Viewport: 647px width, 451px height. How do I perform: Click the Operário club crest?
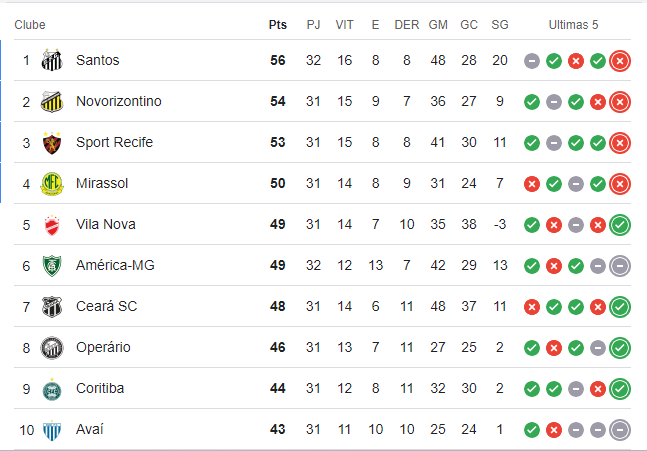(52, 348)
